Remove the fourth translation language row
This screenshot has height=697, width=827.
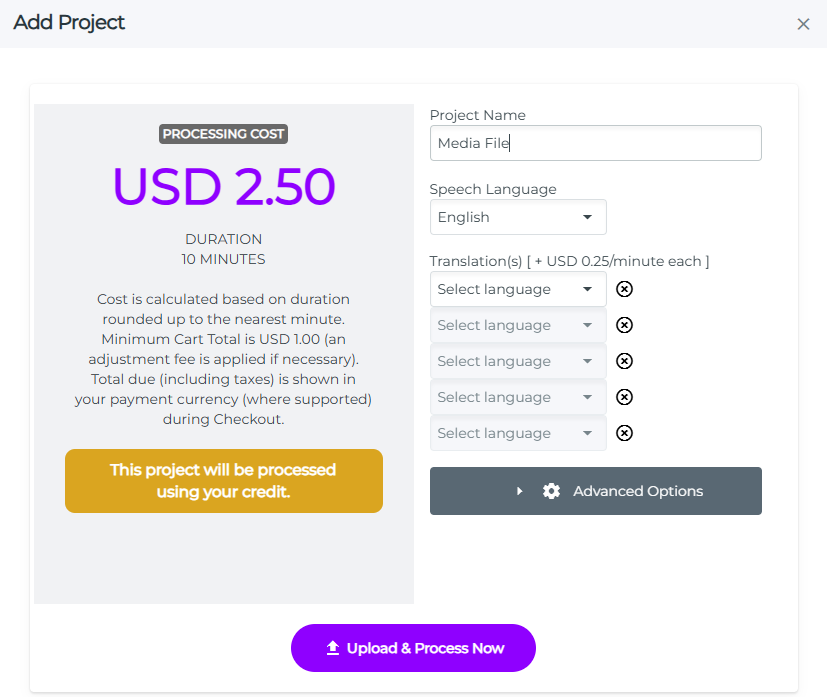point(624,397)
